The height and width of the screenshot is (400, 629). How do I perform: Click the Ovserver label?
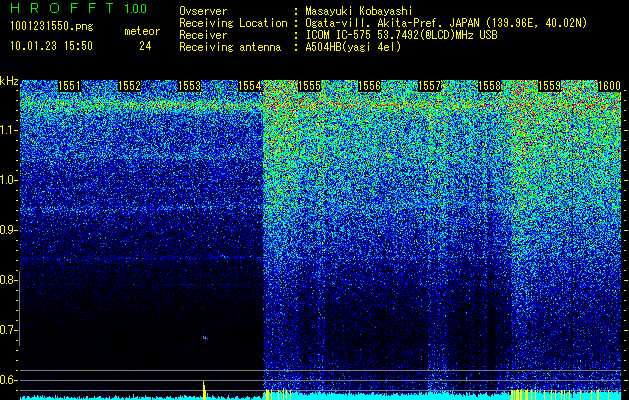tap(203, 11)
